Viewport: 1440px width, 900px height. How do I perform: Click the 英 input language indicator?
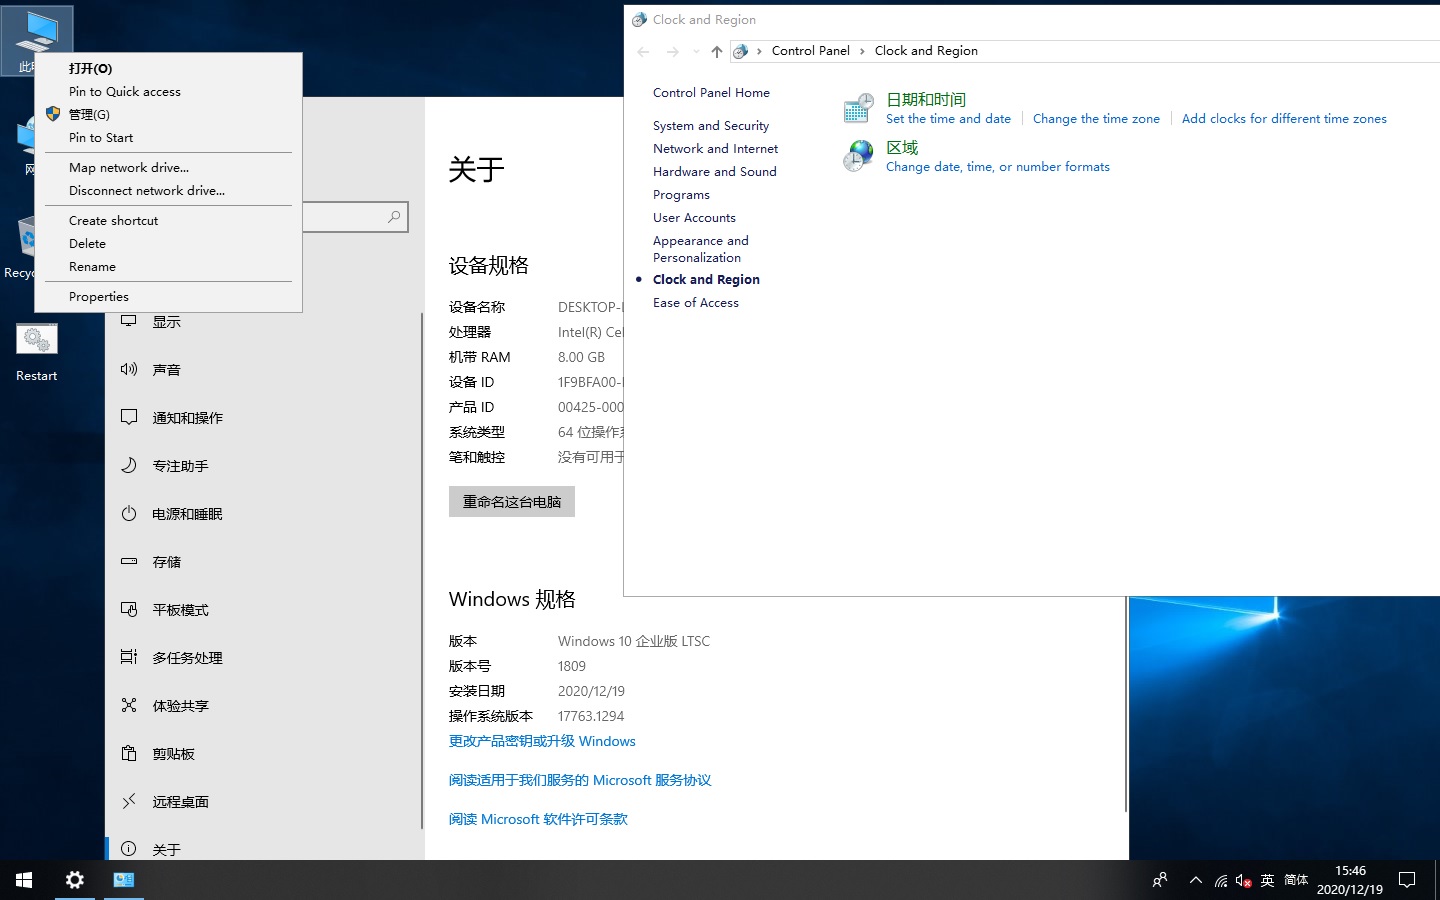[1267, 880]
